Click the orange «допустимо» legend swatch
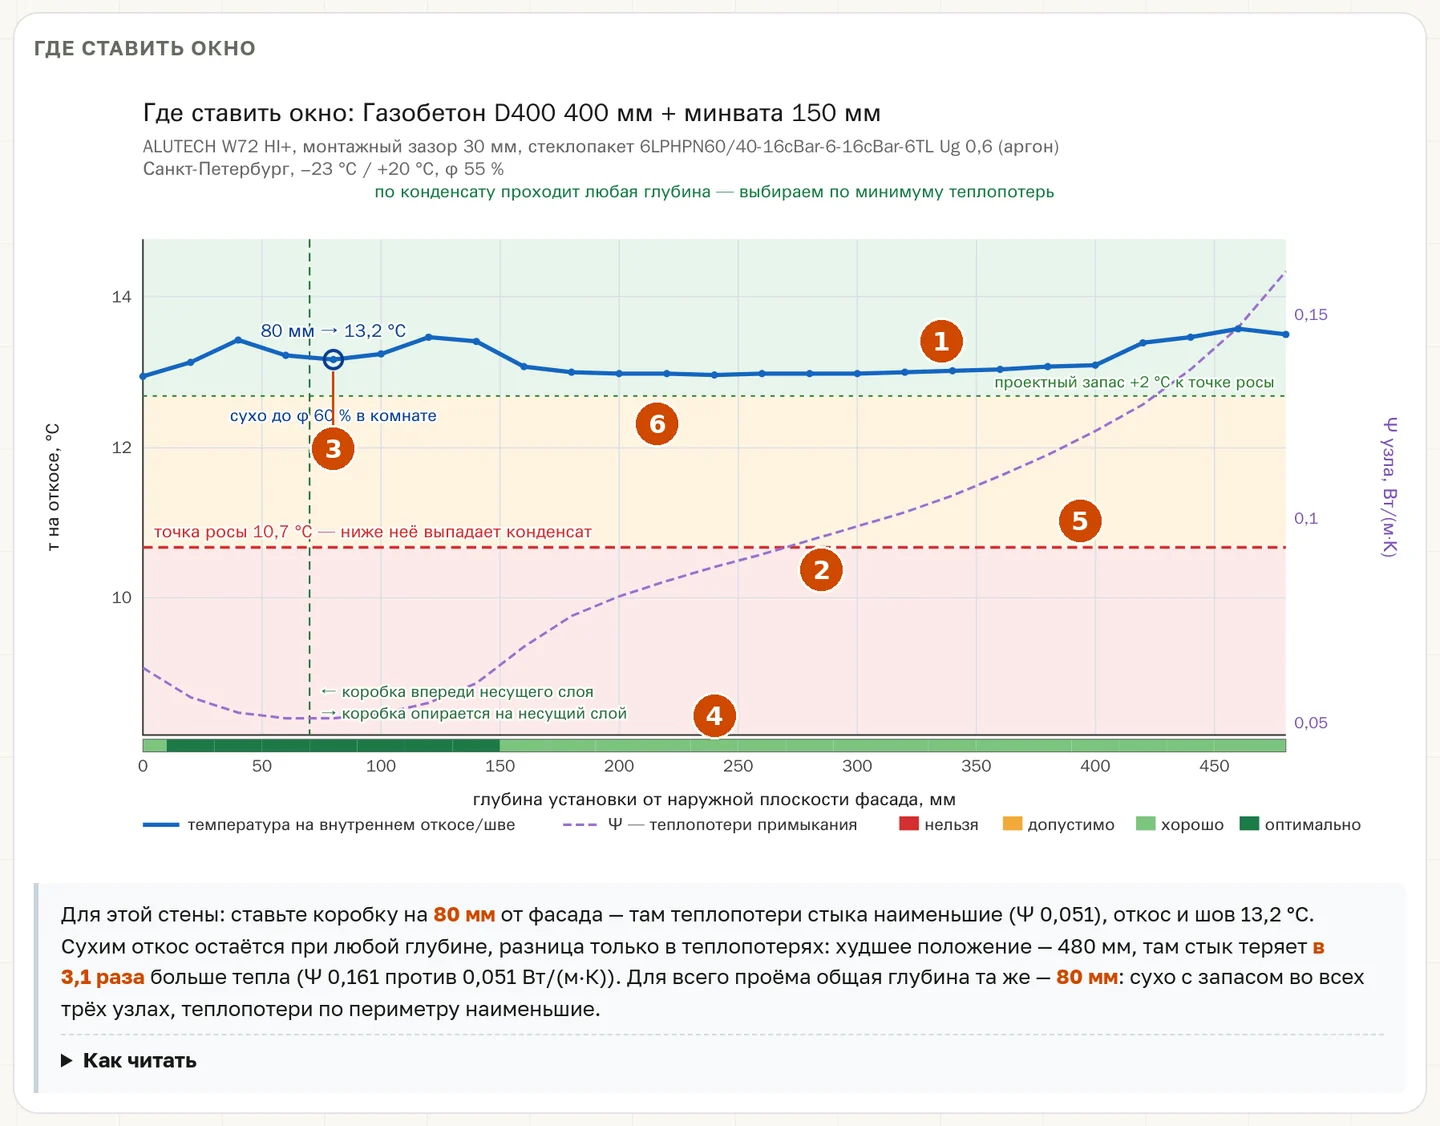The image size is (1440, 1126). (1013, 824)
